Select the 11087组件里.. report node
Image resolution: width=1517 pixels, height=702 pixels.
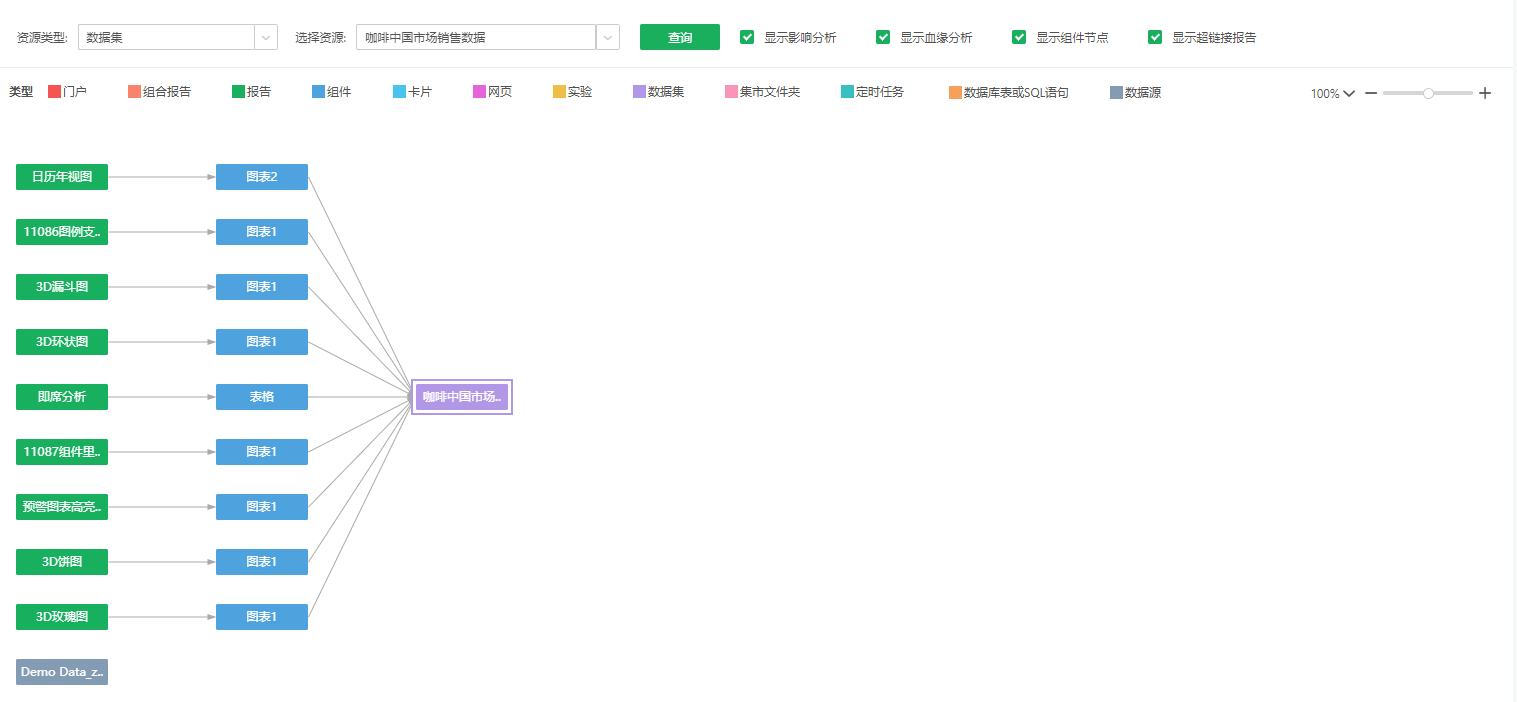click(62, 452)
